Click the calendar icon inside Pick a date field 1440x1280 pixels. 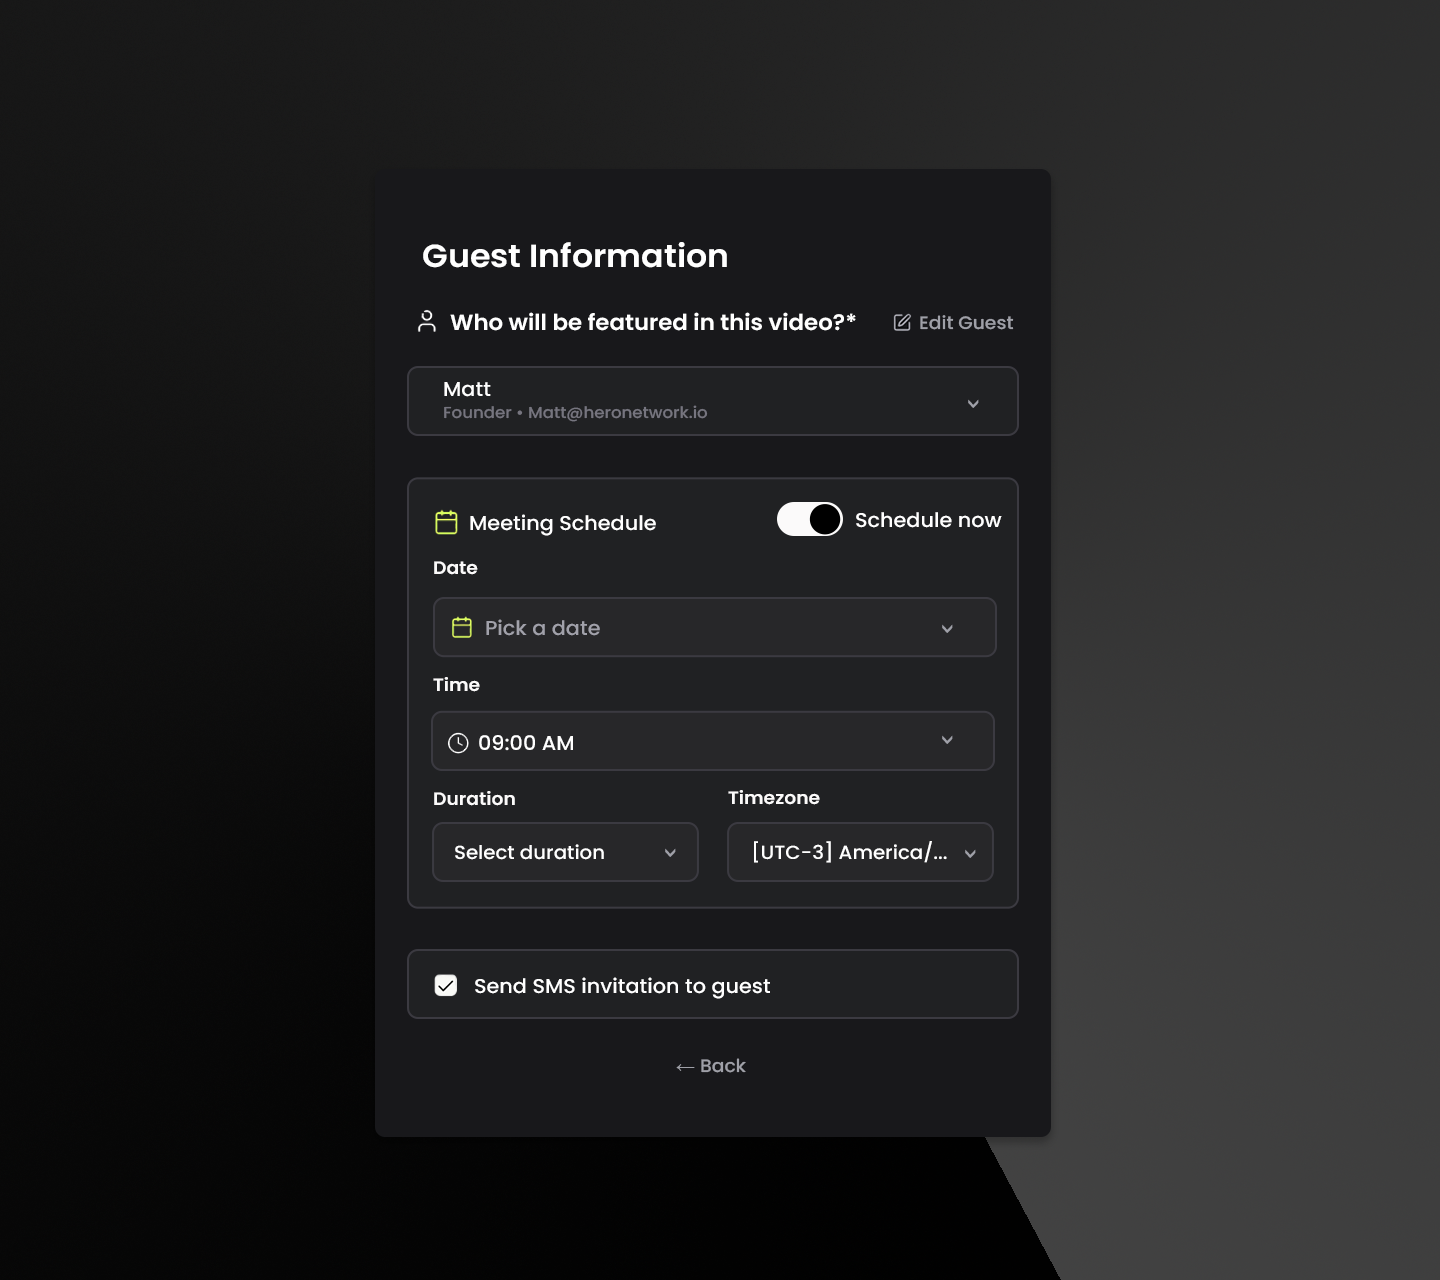tap(461, 627)
